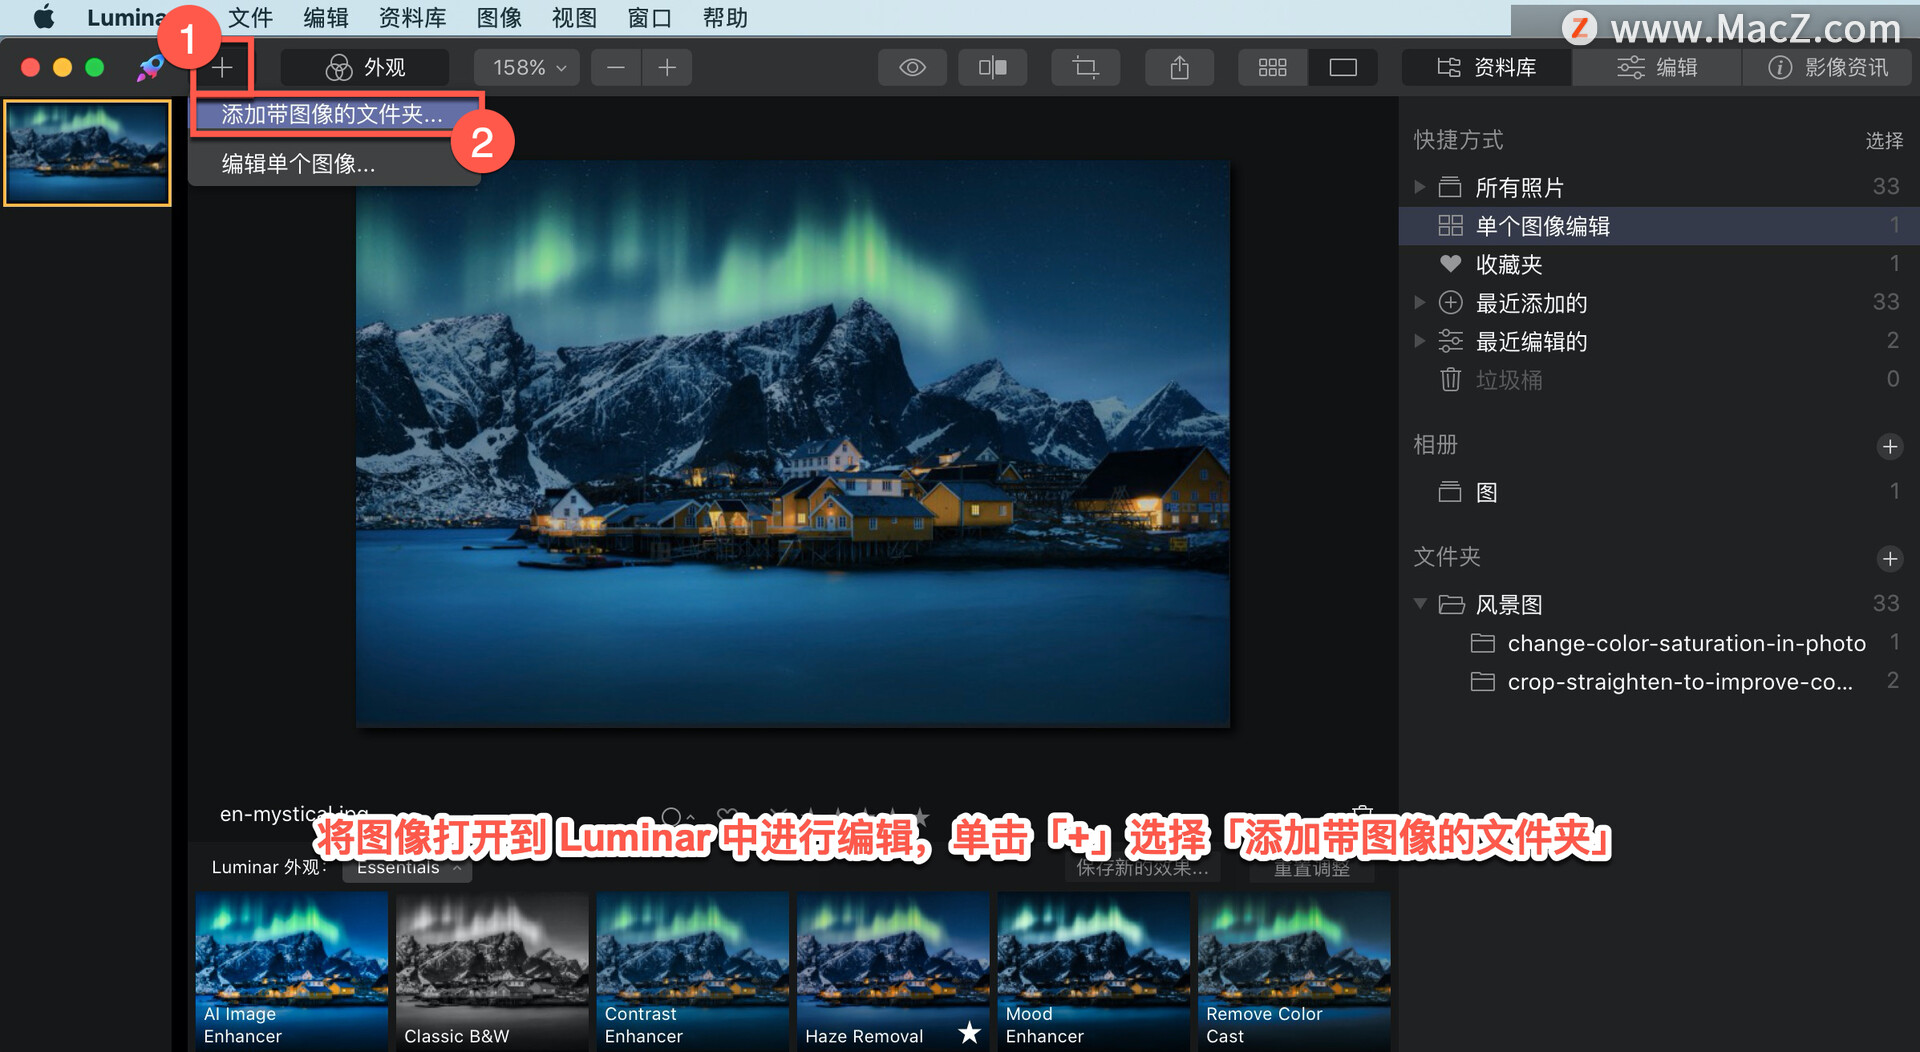
Task: Open the 视图 menu
Action: tap(572, 17)
